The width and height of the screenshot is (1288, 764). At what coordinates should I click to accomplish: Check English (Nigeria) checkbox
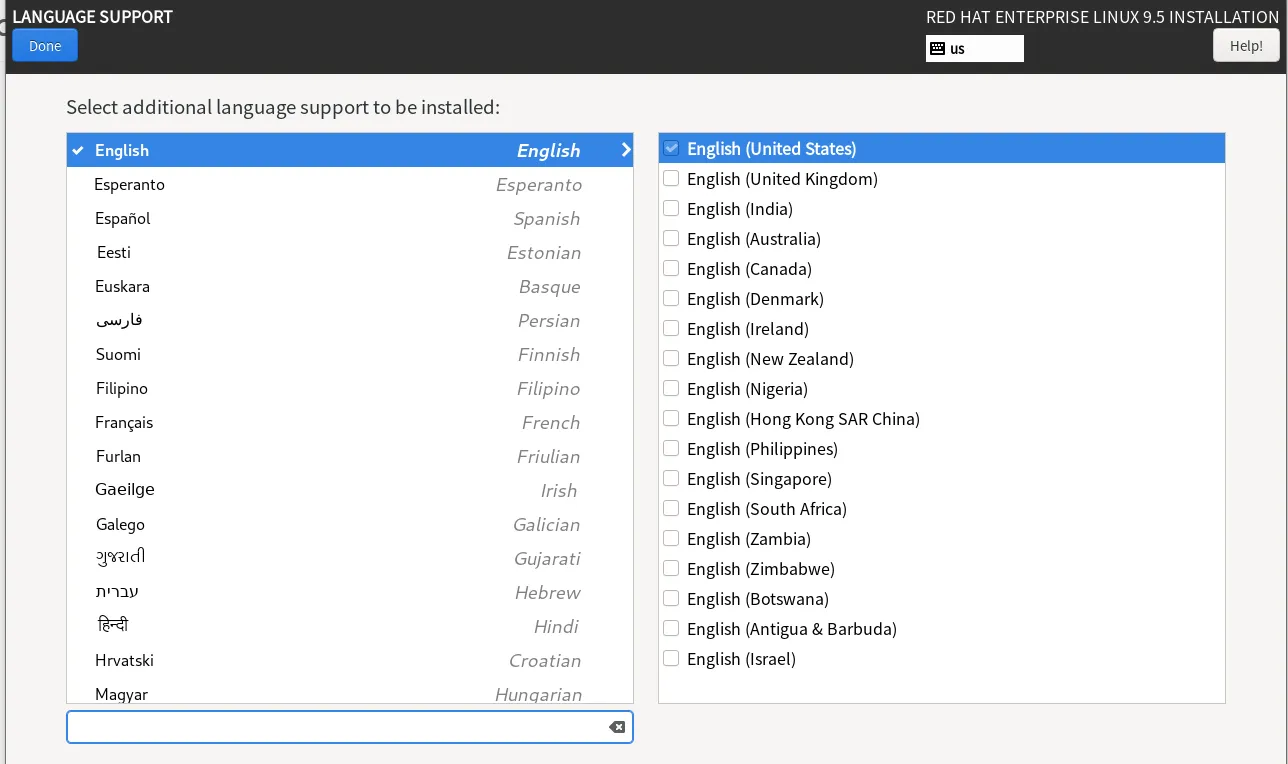click(x=671, y=388)
